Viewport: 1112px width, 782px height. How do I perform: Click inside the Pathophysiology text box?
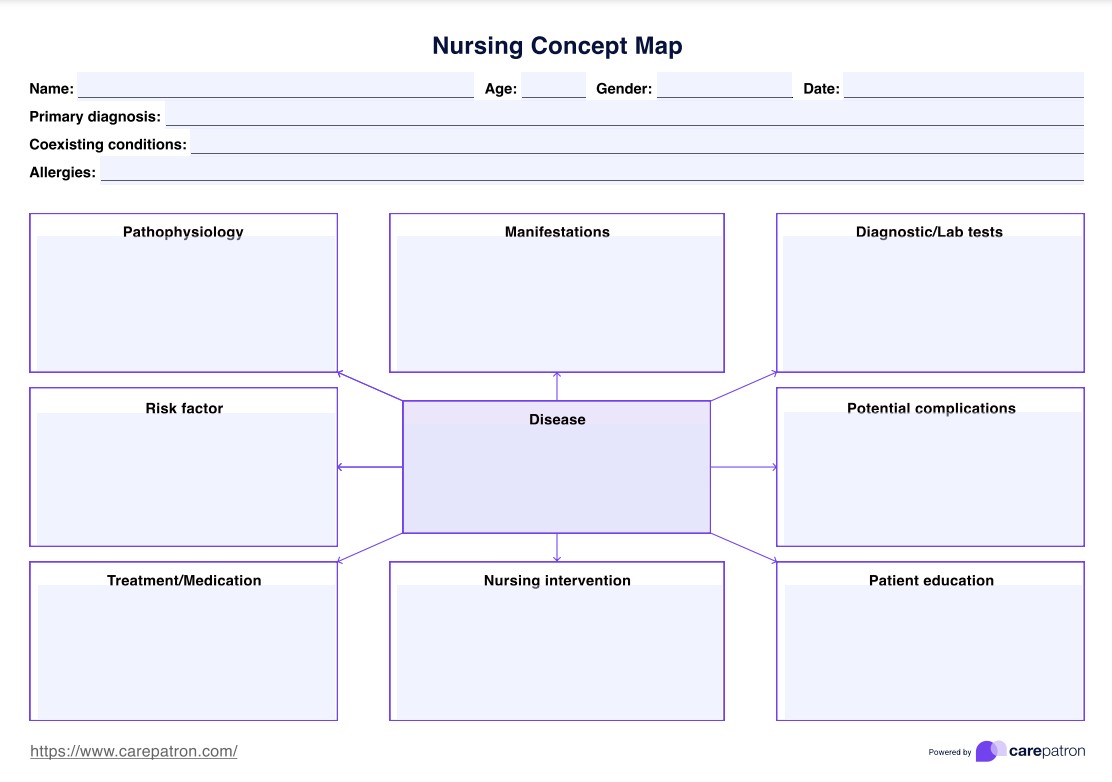tap(184, 303)
